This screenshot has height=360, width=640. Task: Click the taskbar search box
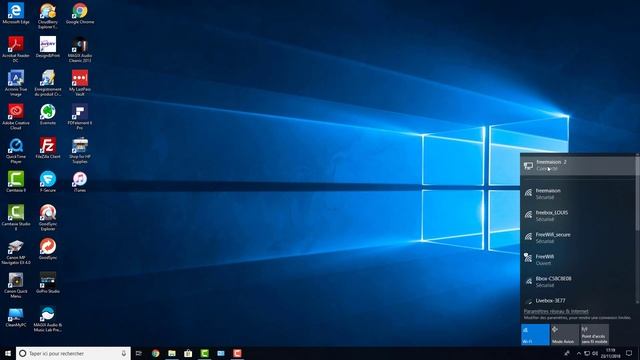pyautogui.click(x=73, y=353)
